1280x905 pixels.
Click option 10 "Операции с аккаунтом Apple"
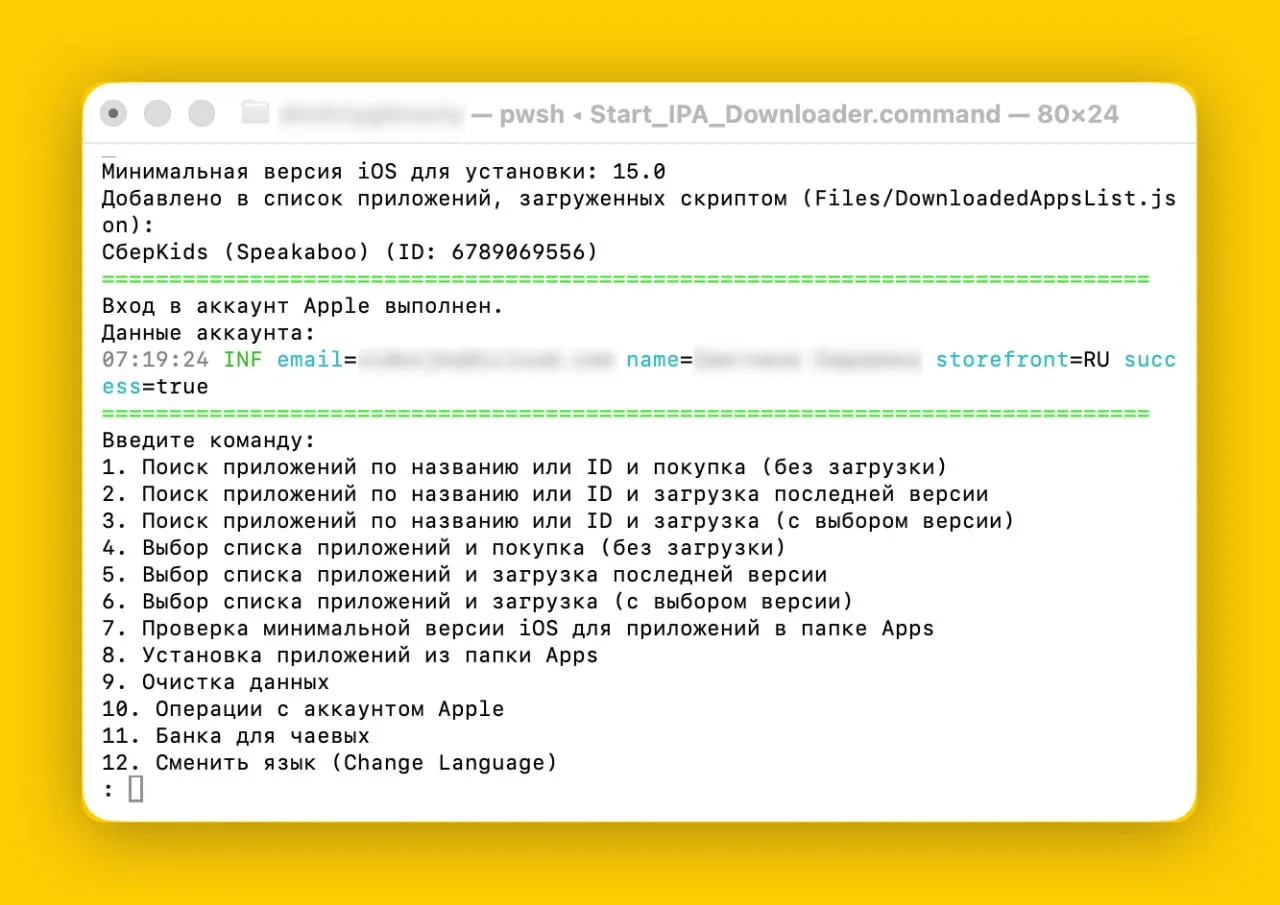coord(303,710)
